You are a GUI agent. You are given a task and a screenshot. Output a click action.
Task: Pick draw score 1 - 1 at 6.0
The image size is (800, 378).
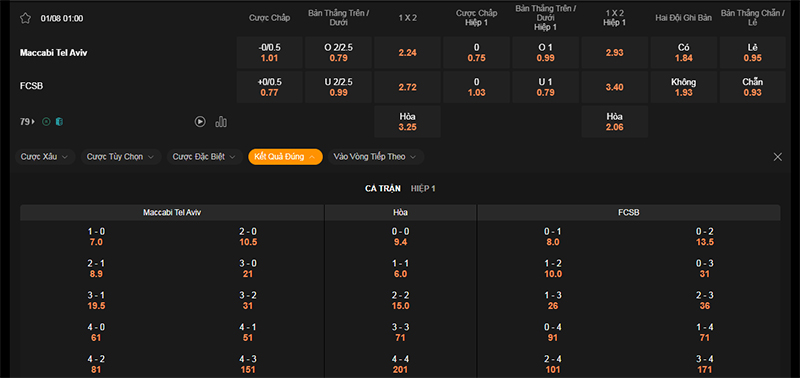401,269
